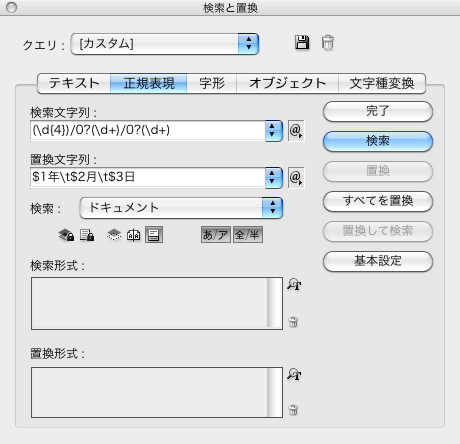460x444 pixels.
Task: Toggle あ/ア kana sensitivity button
Action: [216, 235]
